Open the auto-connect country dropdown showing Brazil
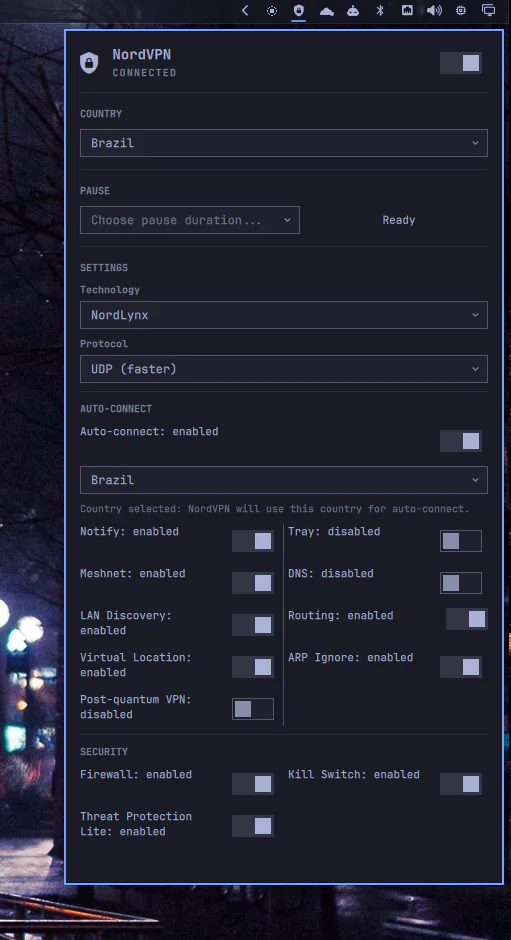The image size is (511, 940). 284,480
